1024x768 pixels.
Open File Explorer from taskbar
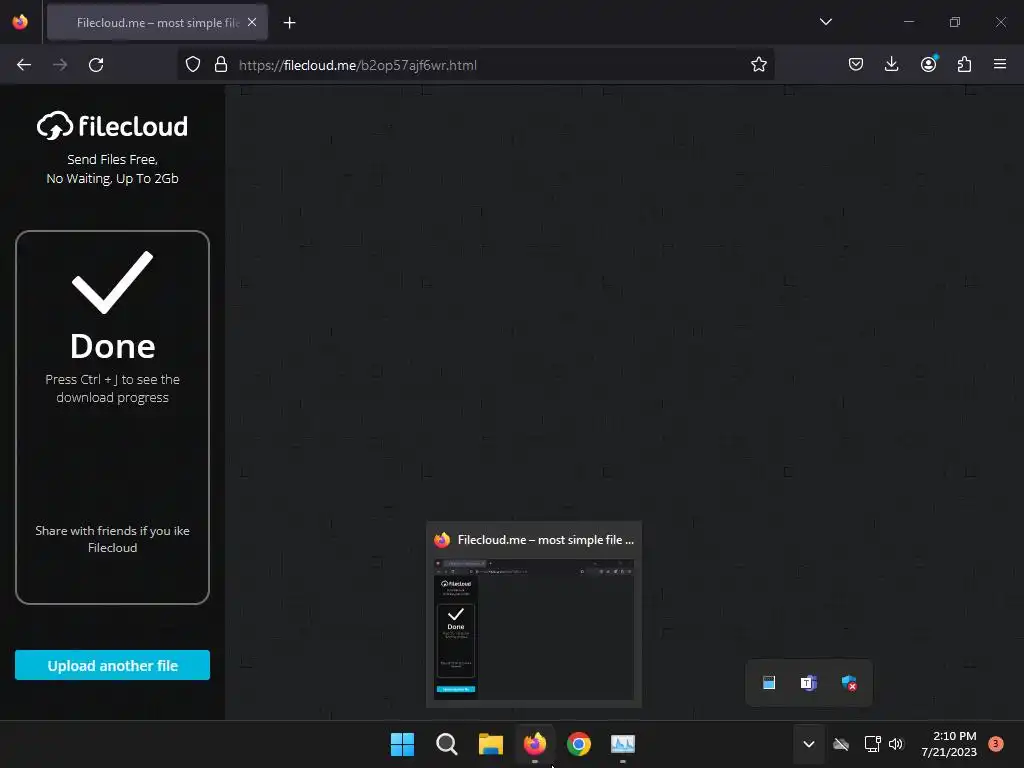point(490,744)
